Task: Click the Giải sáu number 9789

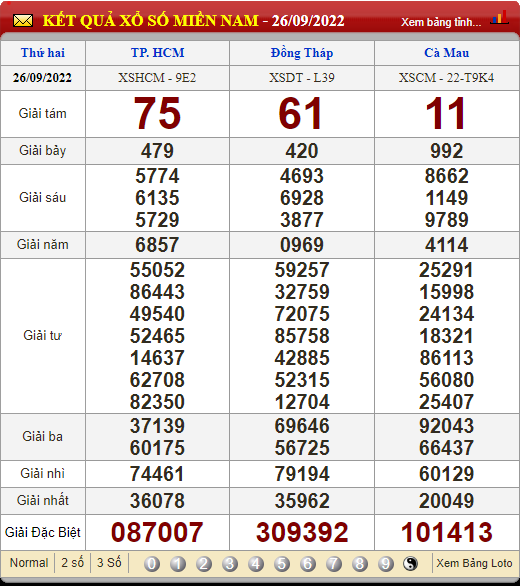Action: pyautogui.click(x=447, y=220)
